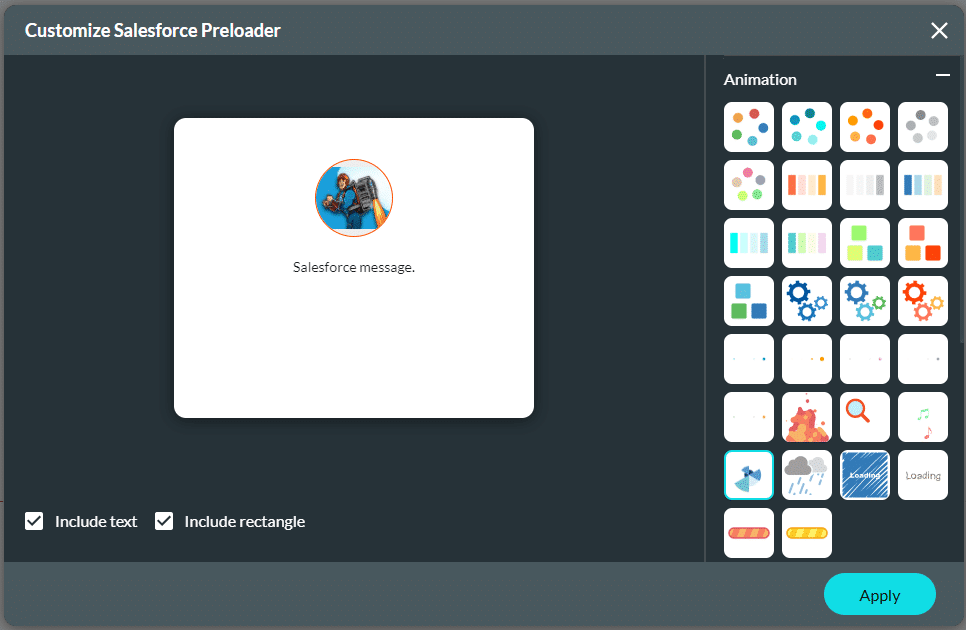Image resolution: width=966 pixels, height=630 pixels.
Task: Select the plain Loading text animation
Action: point(922,474)
